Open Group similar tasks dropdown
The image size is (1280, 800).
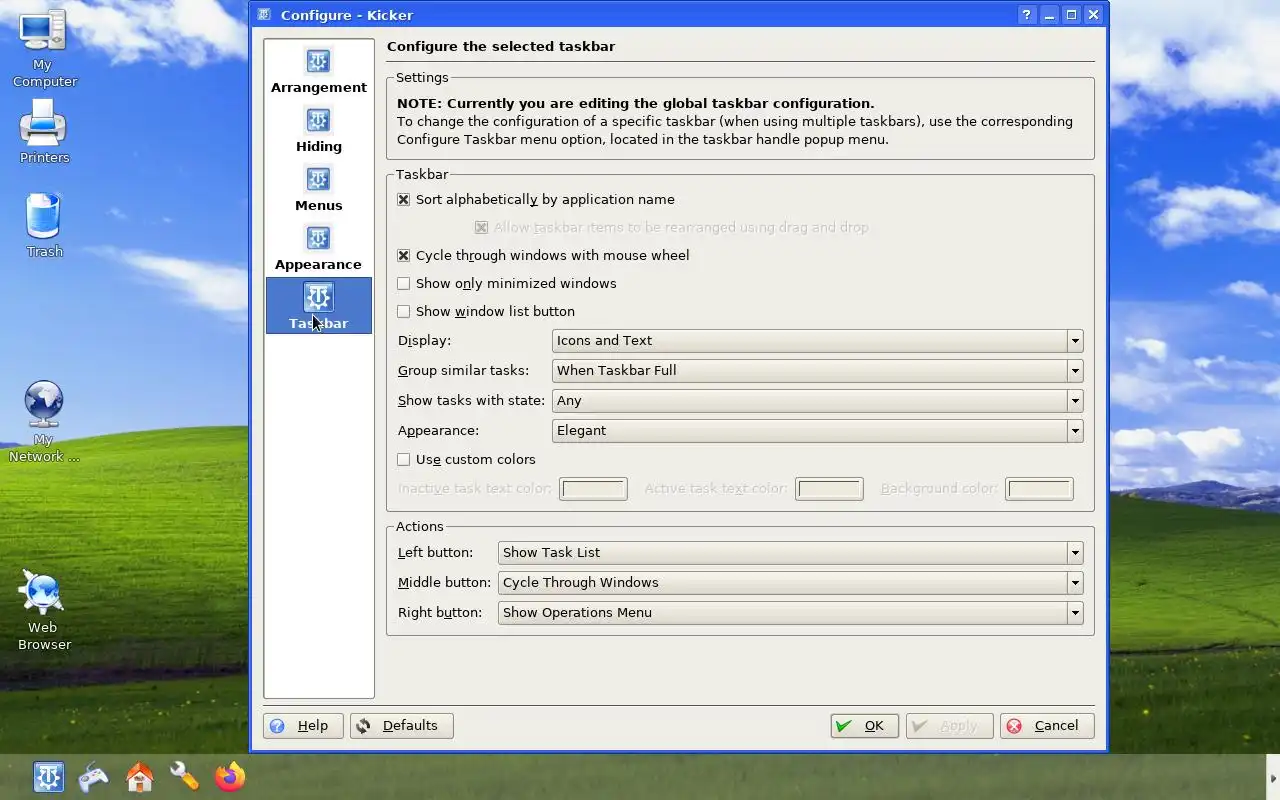pyautogui.click(x=817, y=371)
